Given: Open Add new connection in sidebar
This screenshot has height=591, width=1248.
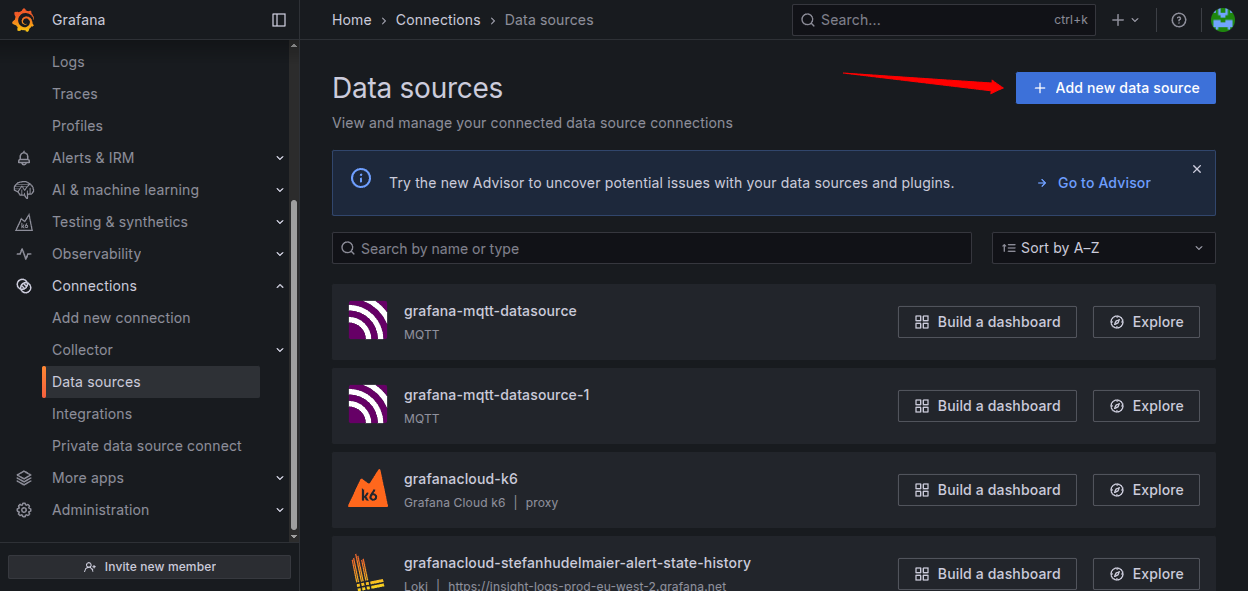Looking at the screenshot, I should point(121,318).
